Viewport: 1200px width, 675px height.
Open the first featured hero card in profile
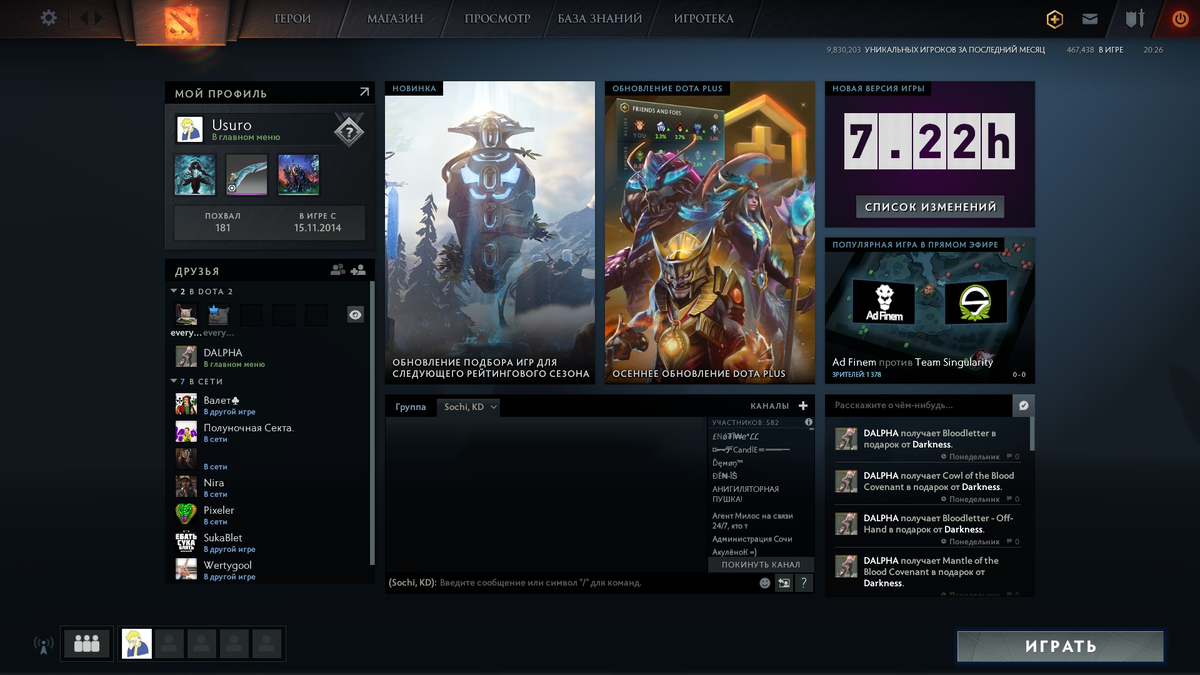195,174
